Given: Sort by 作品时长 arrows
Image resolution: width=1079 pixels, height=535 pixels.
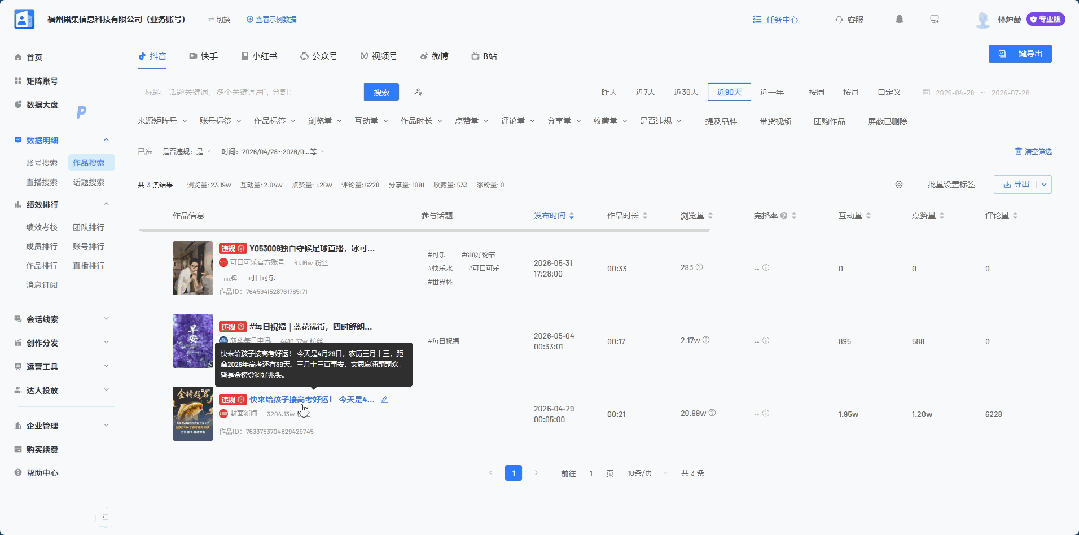Looking at the screenshot, I should pos(644,216).
